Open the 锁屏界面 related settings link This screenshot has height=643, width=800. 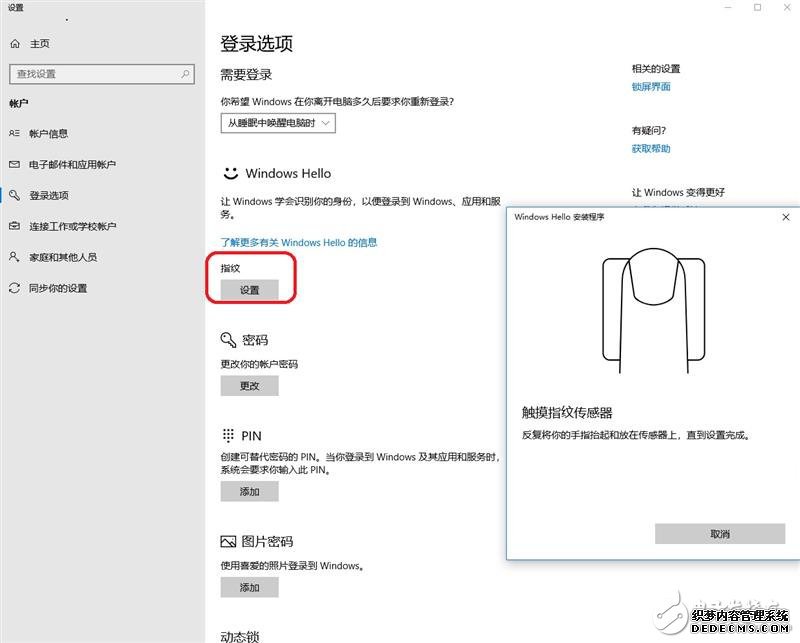pyautogui.click(x=651, y=87)
